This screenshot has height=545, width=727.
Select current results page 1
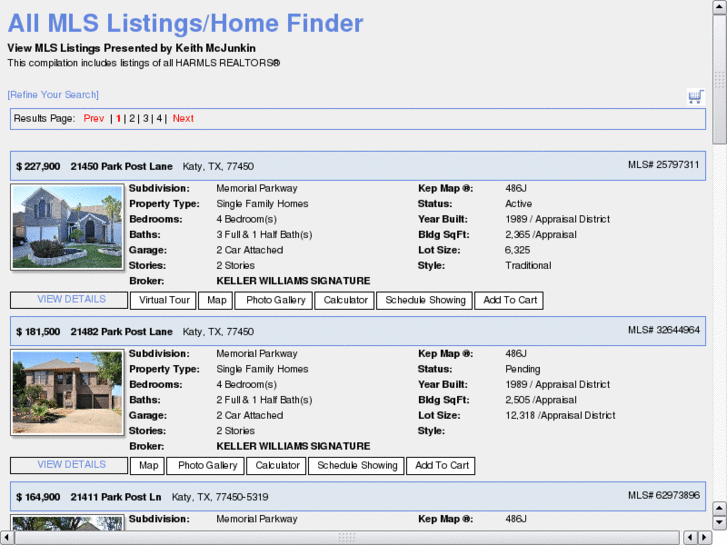[119, 118]
